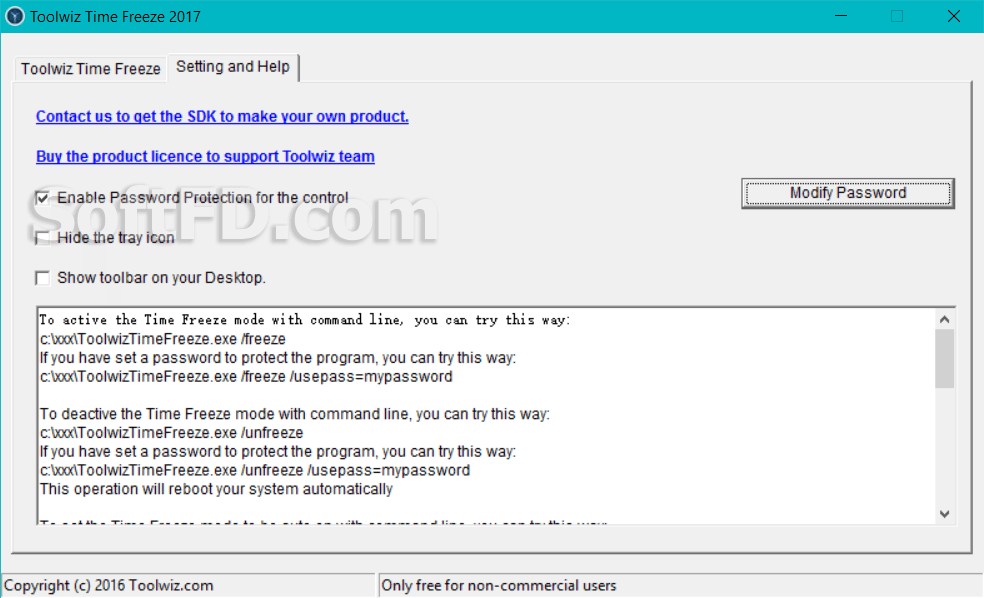Enable Show toolbar on your Desktop

pyautogui.click(x=43, y=278)
